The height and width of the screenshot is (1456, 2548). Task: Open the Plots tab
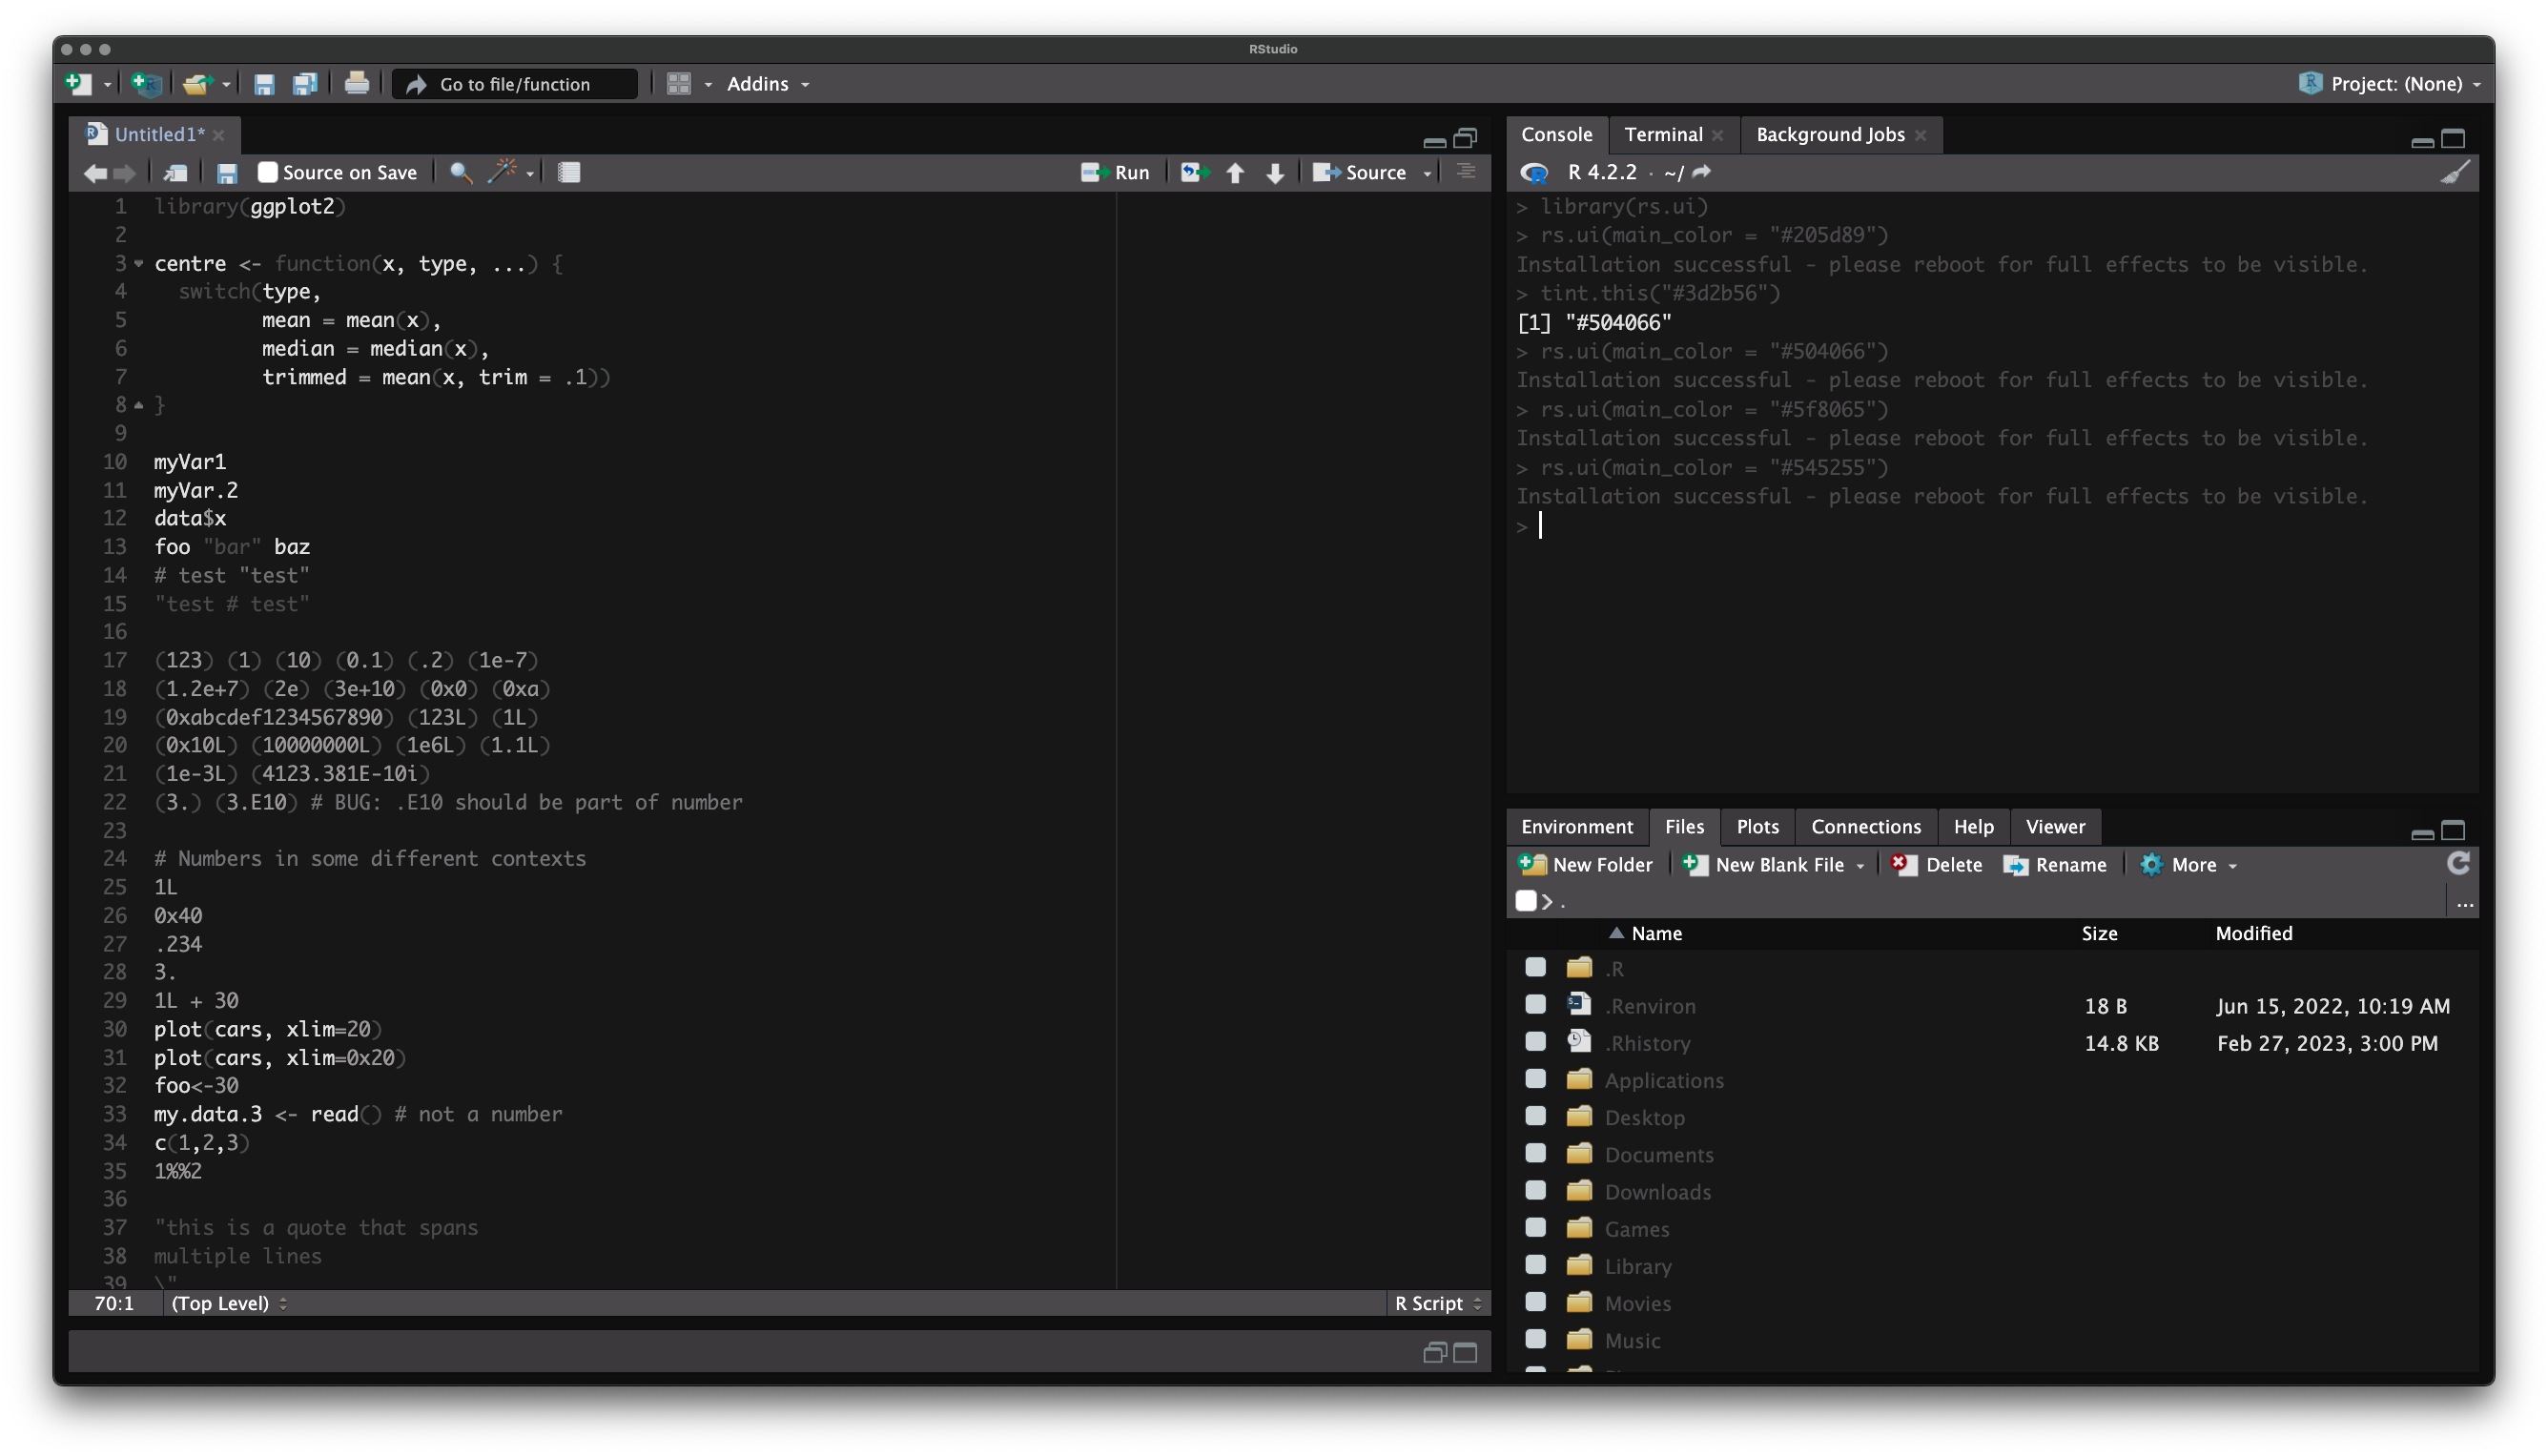click(1757, 826)
